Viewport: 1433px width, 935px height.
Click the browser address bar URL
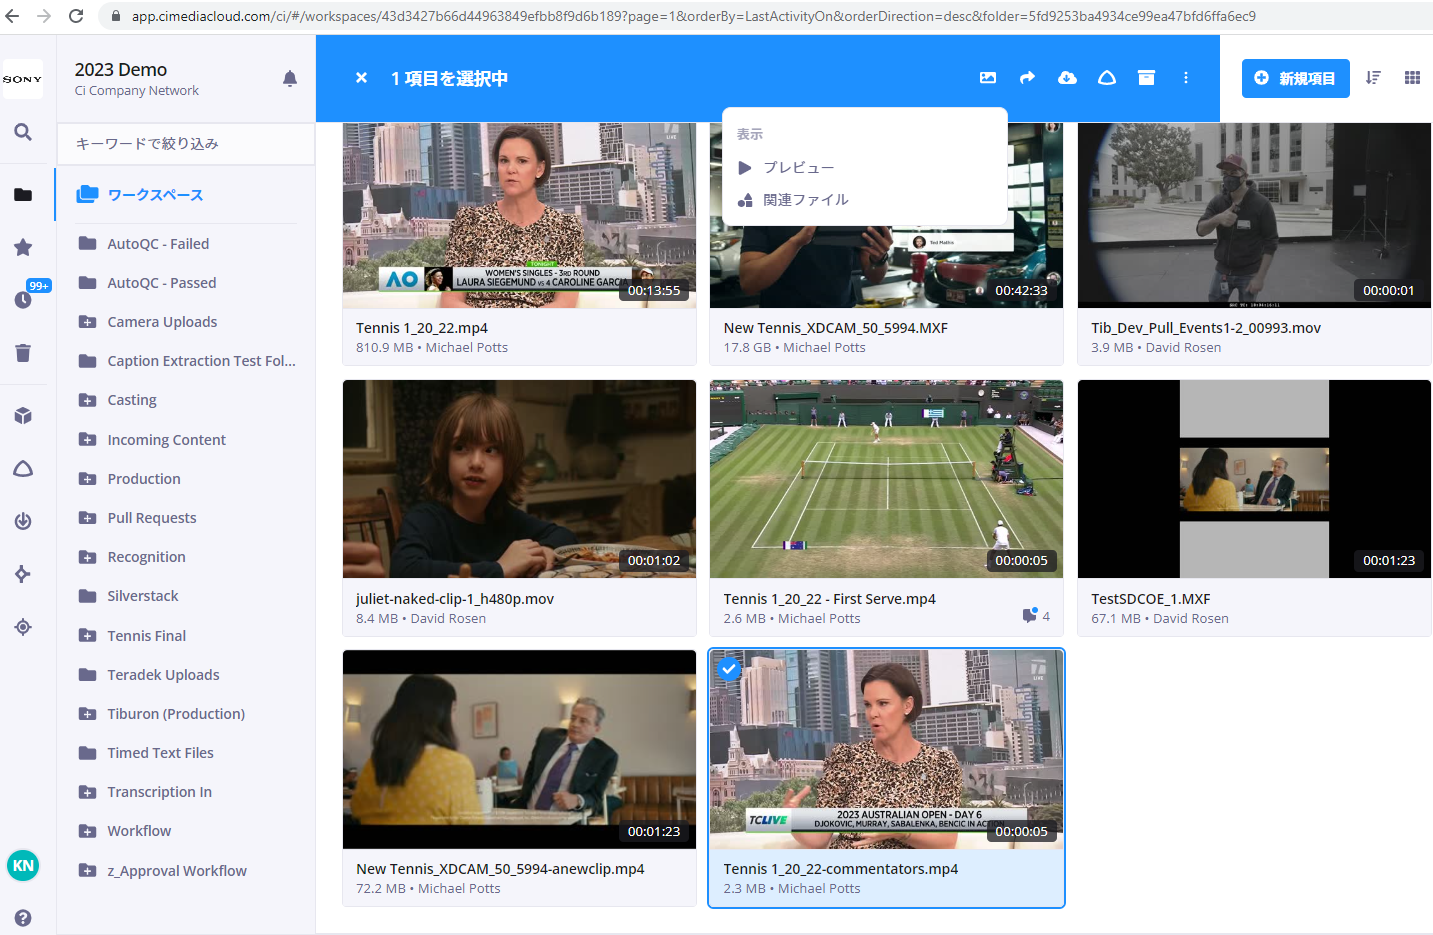pyautogui.click(x=693, y=16)
